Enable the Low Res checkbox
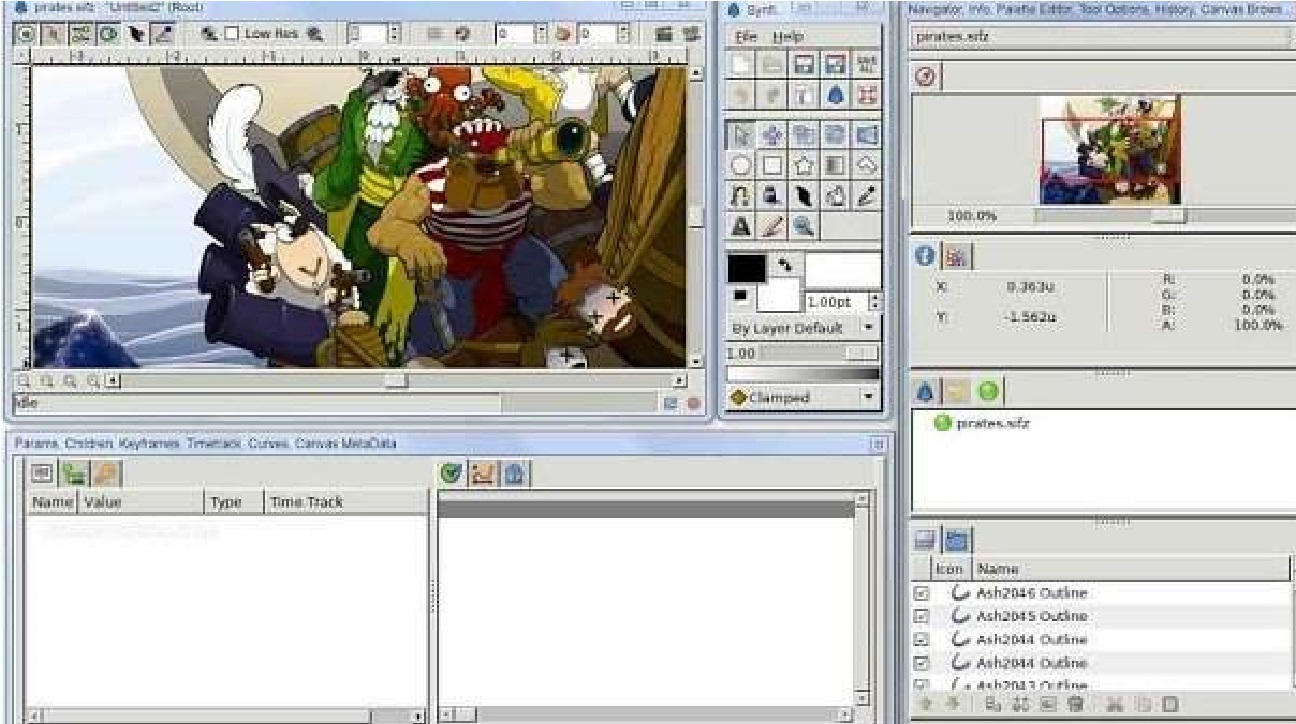Screen dimensions: 1296x724 232,34
